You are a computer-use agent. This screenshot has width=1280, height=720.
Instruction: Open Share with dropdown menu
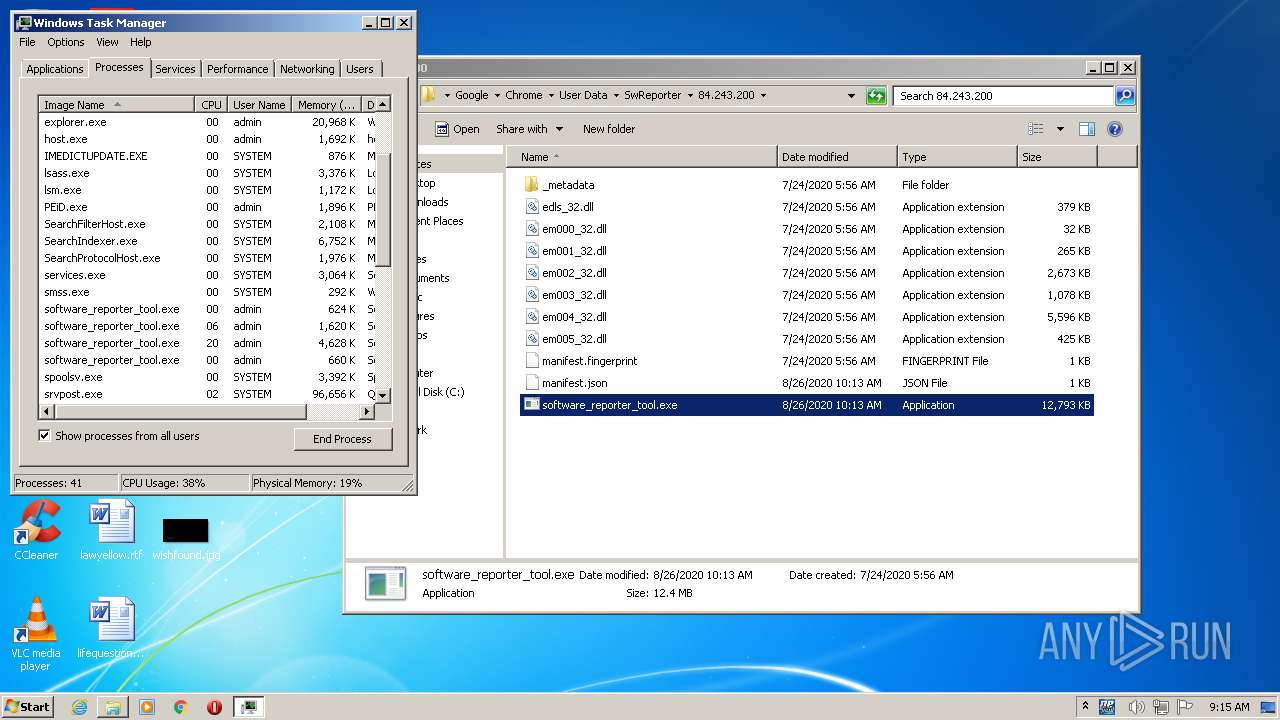(x=529, y=129)
